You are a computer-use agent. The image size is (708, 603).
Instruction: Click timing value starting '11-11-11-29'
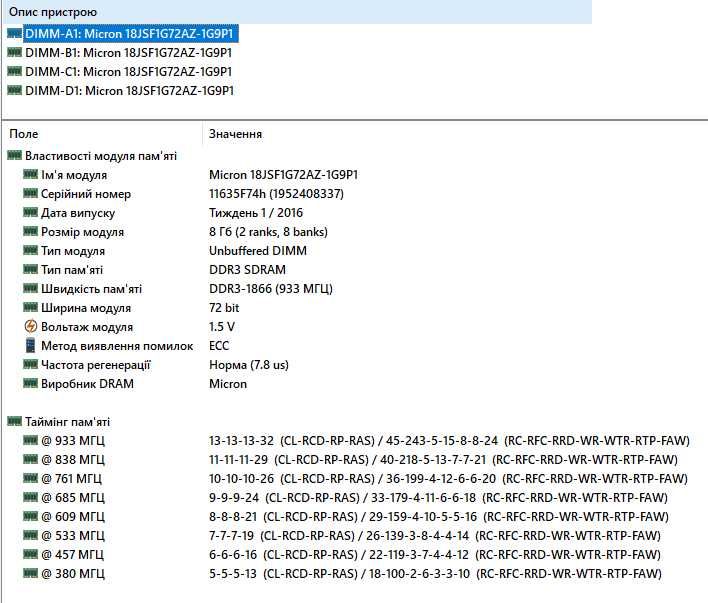click(443, 459)
